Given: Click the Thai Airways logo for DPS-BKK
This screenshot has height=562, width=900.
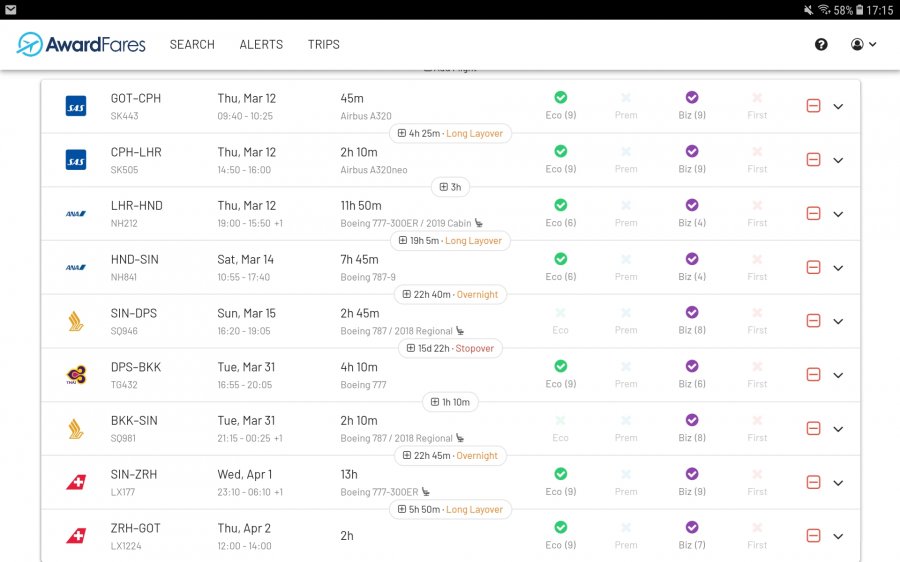Looking at the screenshot, I should tap(76, 375).
